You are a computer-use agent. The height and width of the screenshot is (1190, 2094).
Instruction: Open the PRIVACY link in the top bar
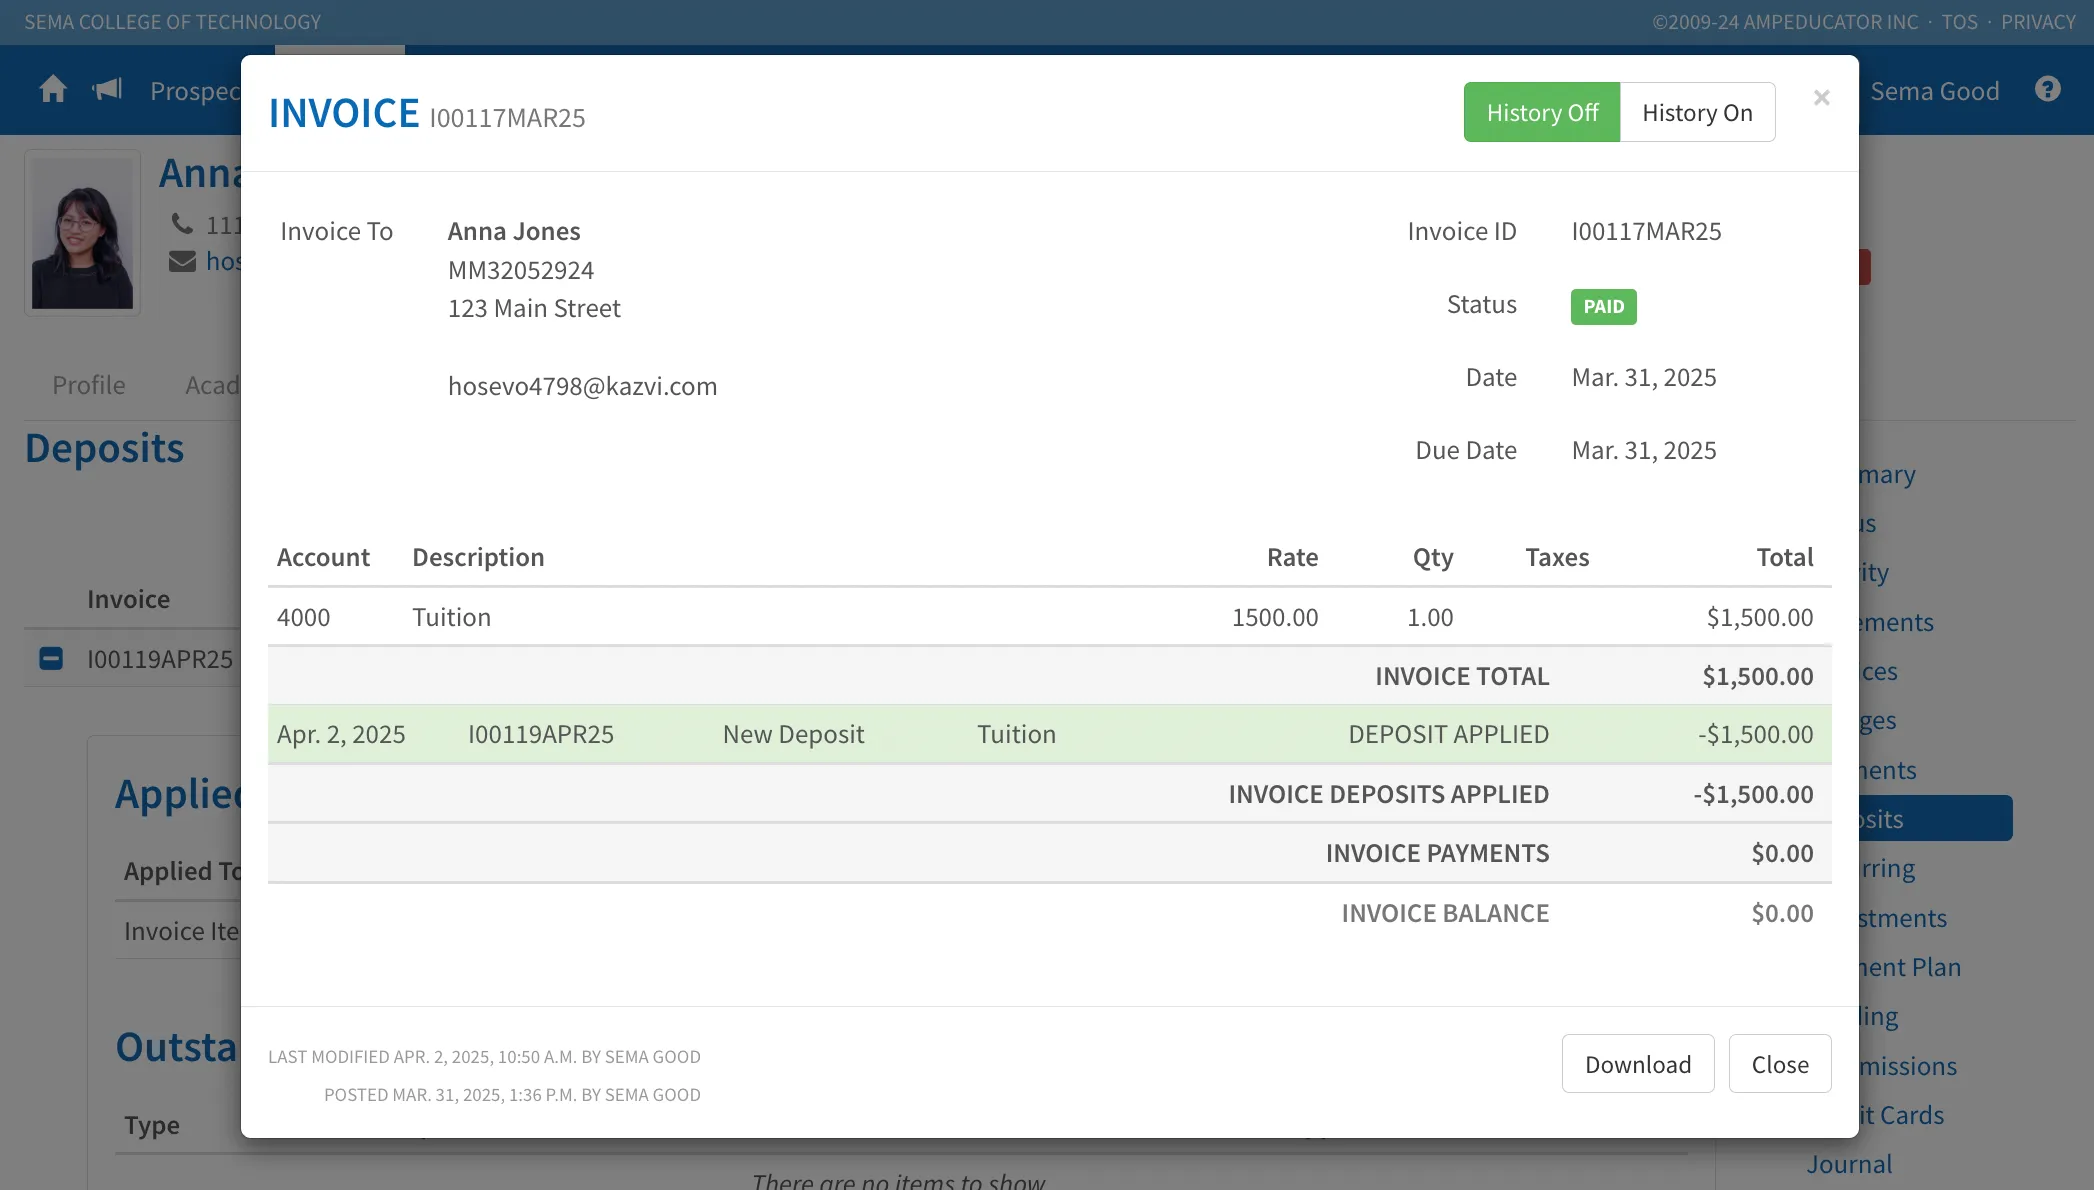tap(2038, 22)
